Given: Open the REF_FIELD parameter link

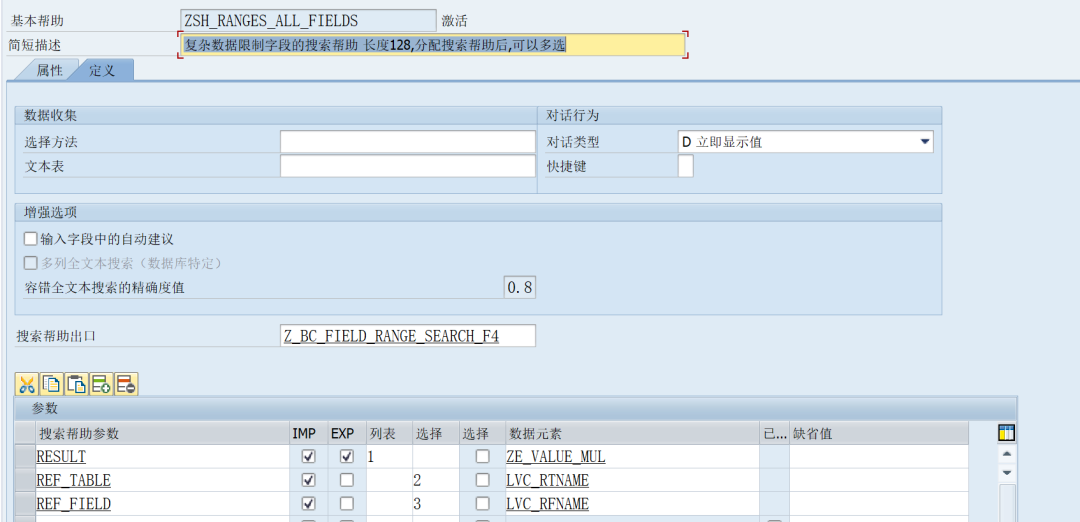Looking at the screenshot, I should 73,503.
